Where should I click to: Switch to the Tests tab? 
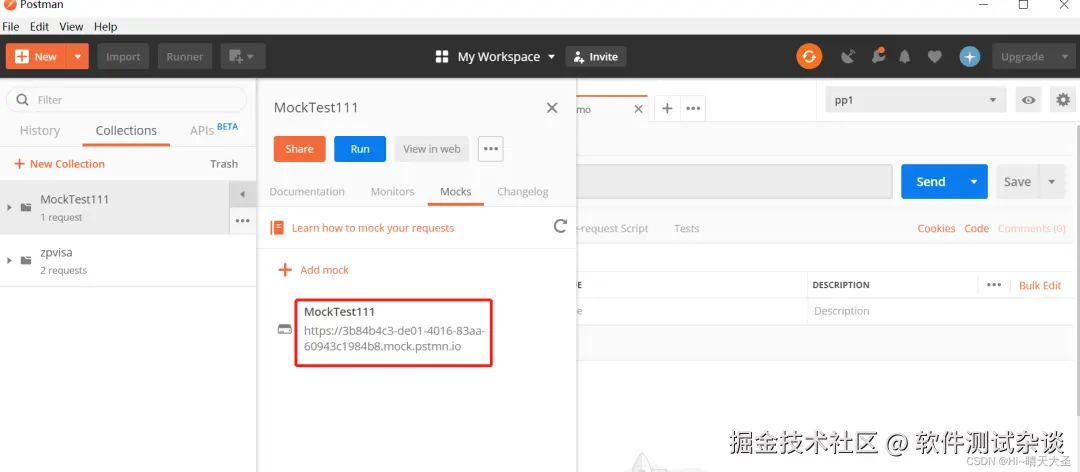(x=687, y=228)
